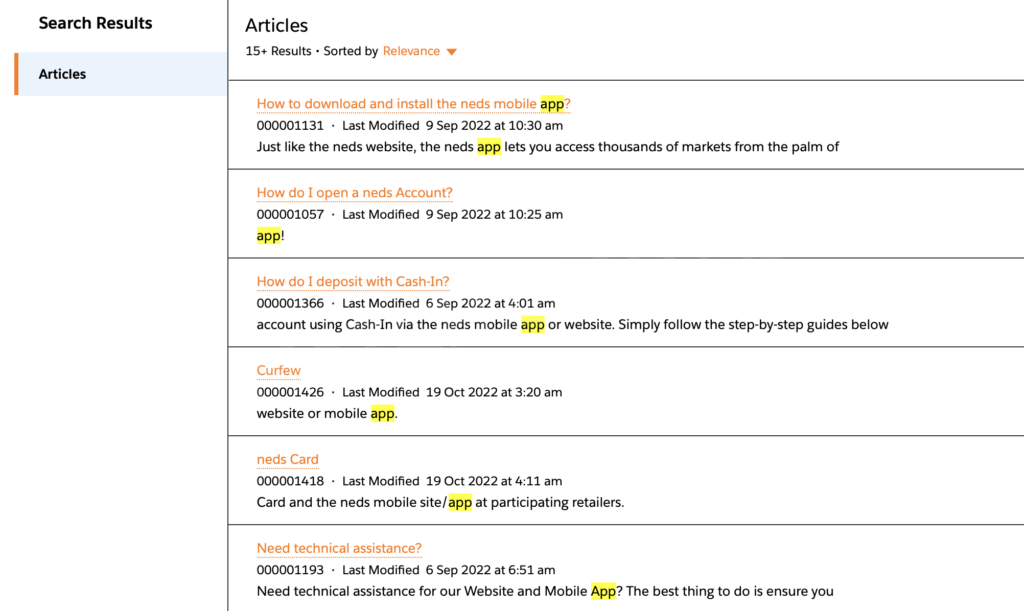Click the highlighted "App" term in the technical assistance snippet

tap(603, 590)
